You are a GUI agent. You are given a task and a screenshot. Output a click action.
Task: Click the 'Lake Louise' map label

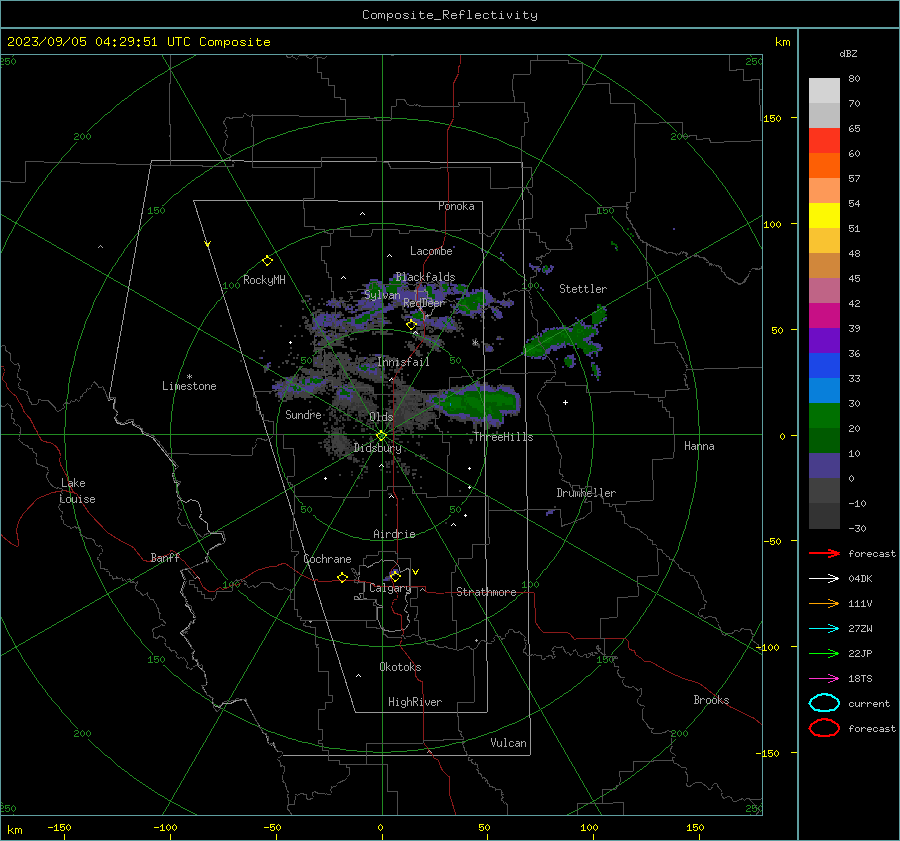77,491
